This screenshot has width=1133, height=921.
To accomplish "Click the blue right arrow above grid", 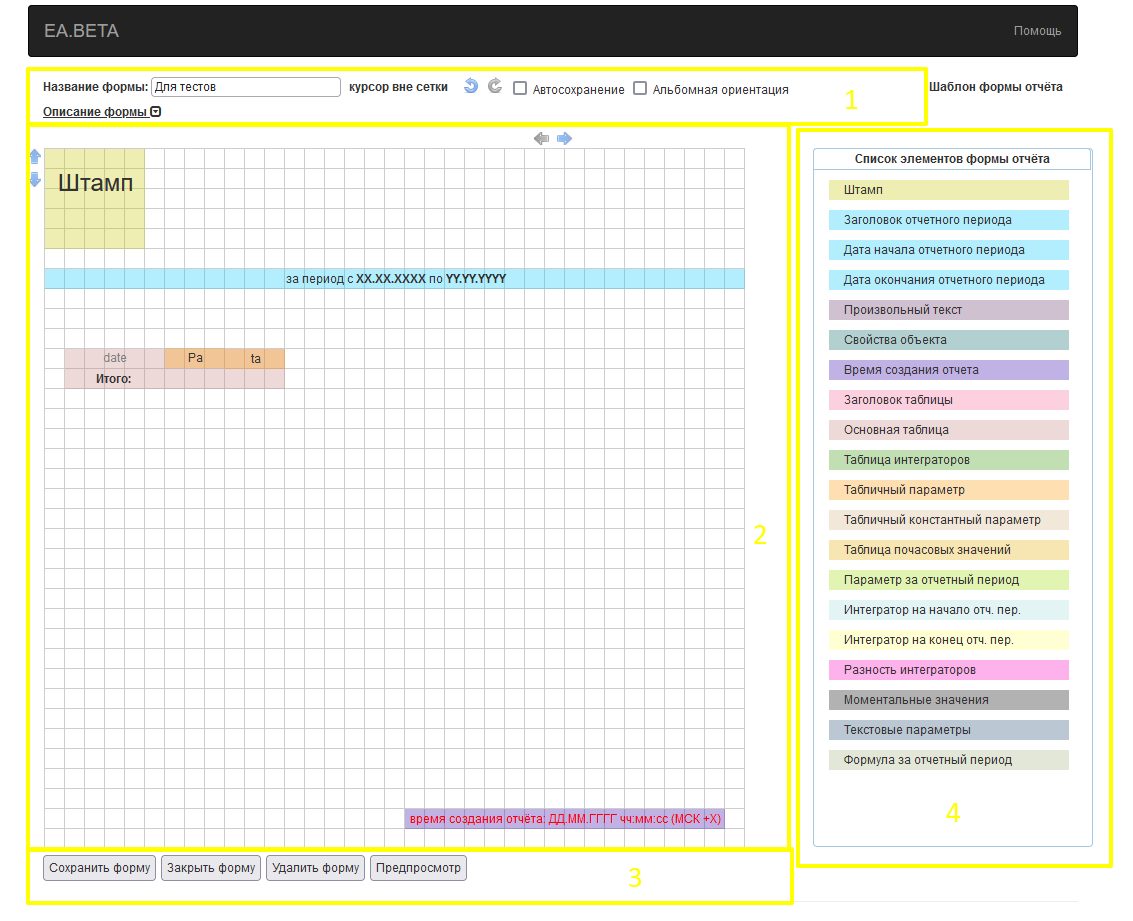I will 565,138.
